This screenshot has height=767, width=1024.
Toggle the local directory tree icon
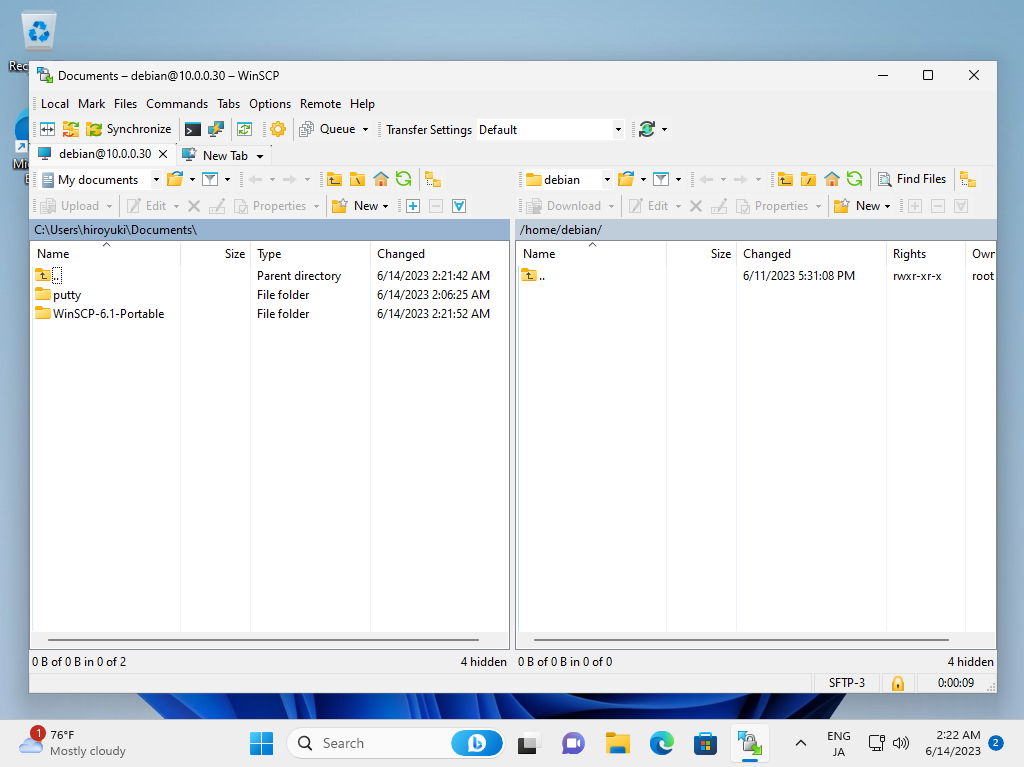(433, 179)
